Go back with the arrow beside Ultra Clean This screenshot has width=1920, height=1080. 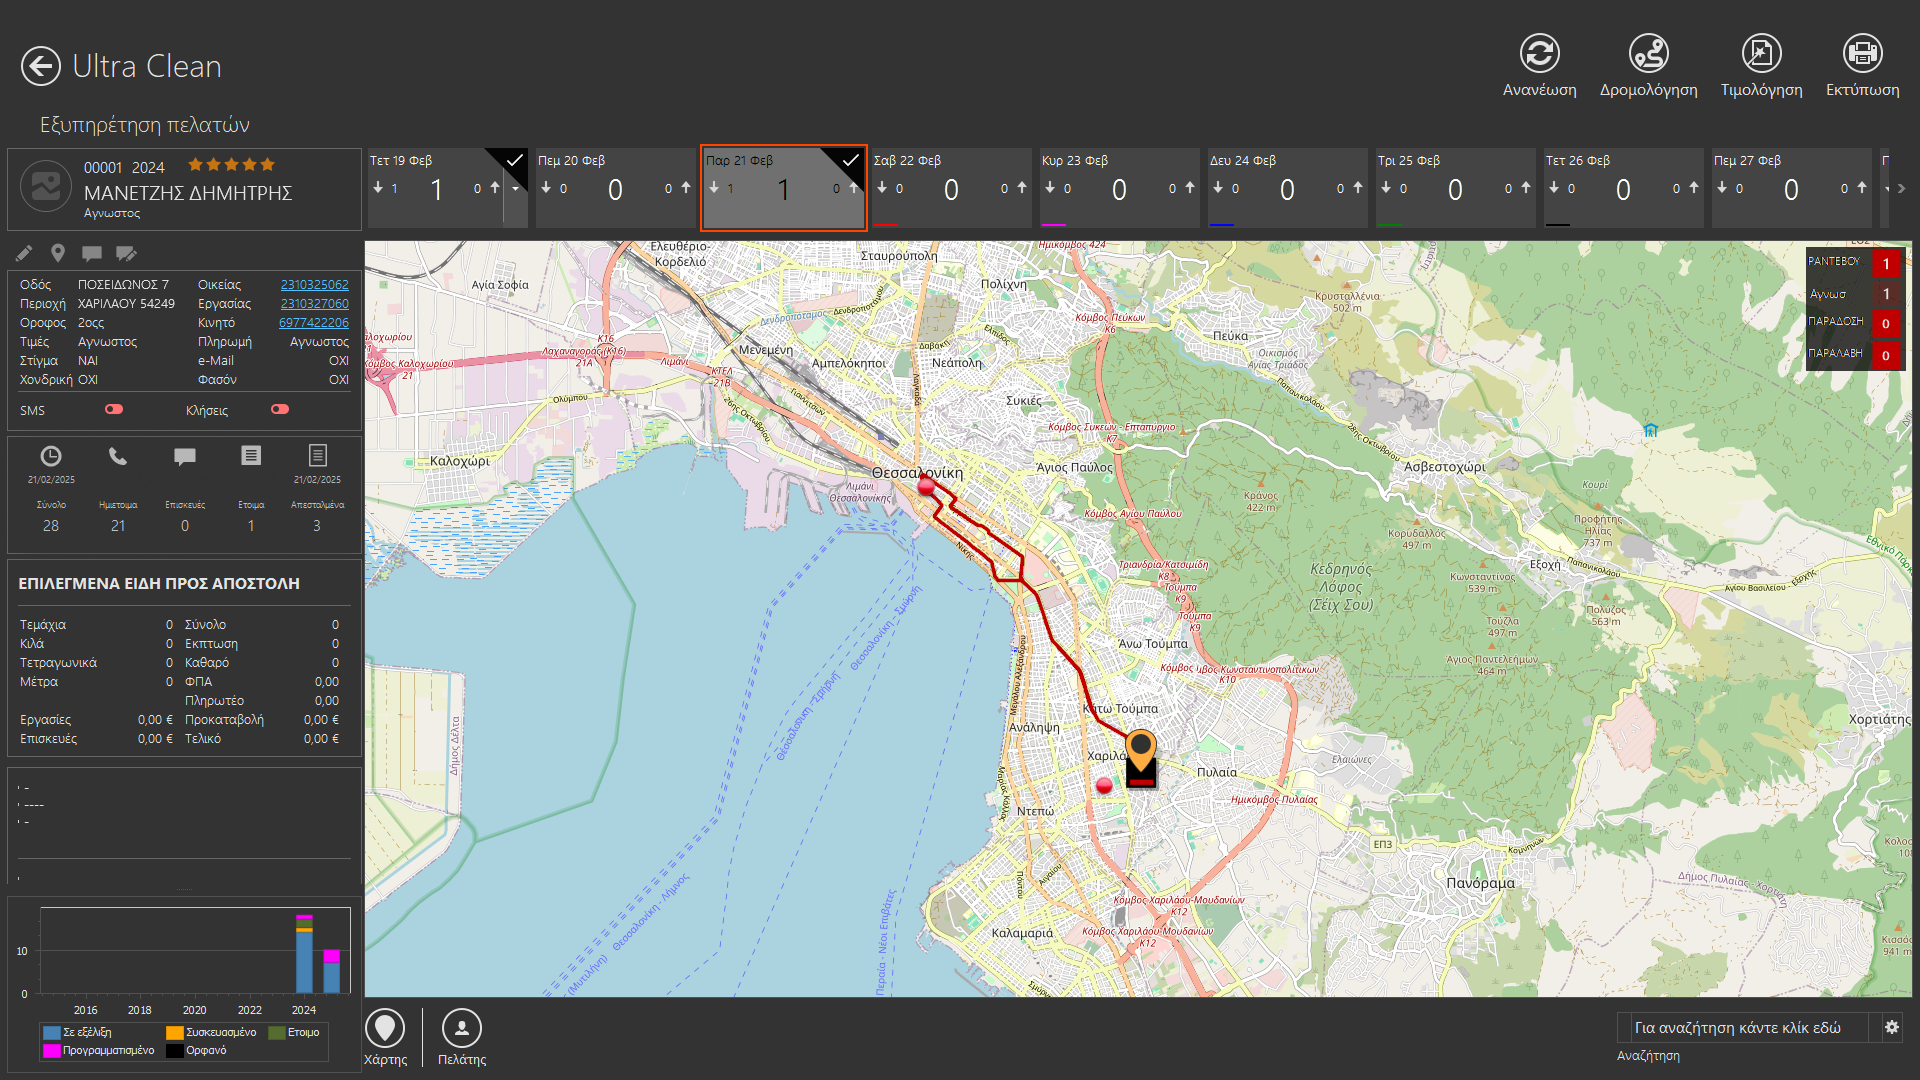click(41, 67)
